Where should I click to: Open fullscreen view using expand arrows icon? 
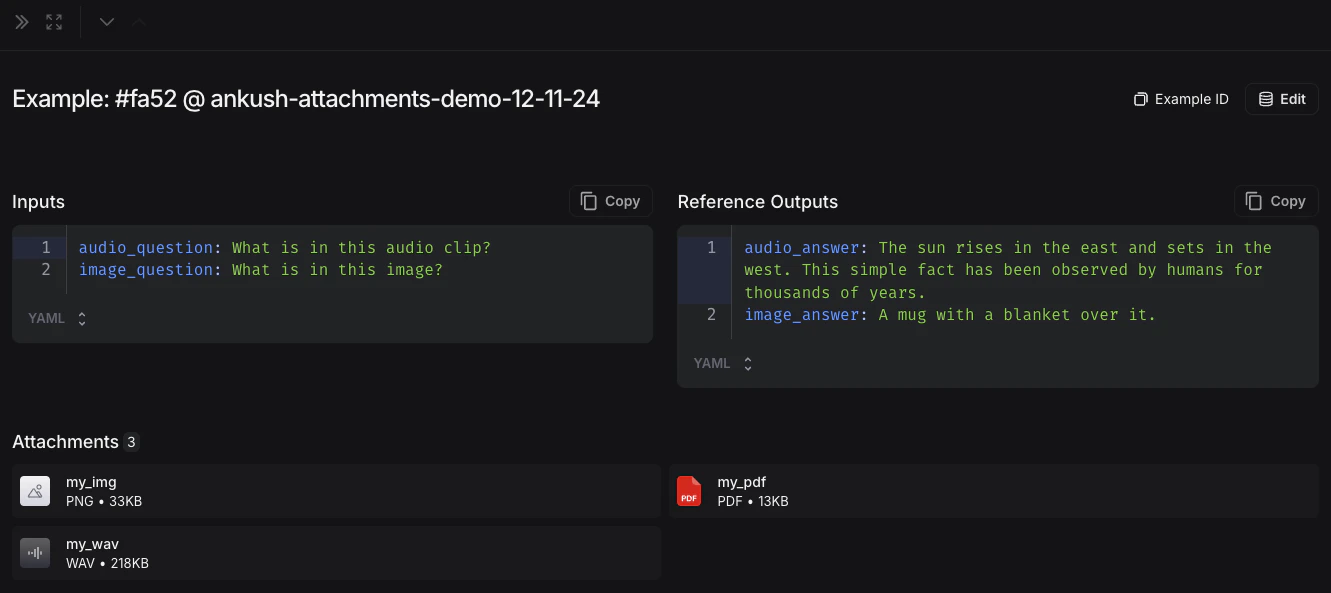coord(54,21)
